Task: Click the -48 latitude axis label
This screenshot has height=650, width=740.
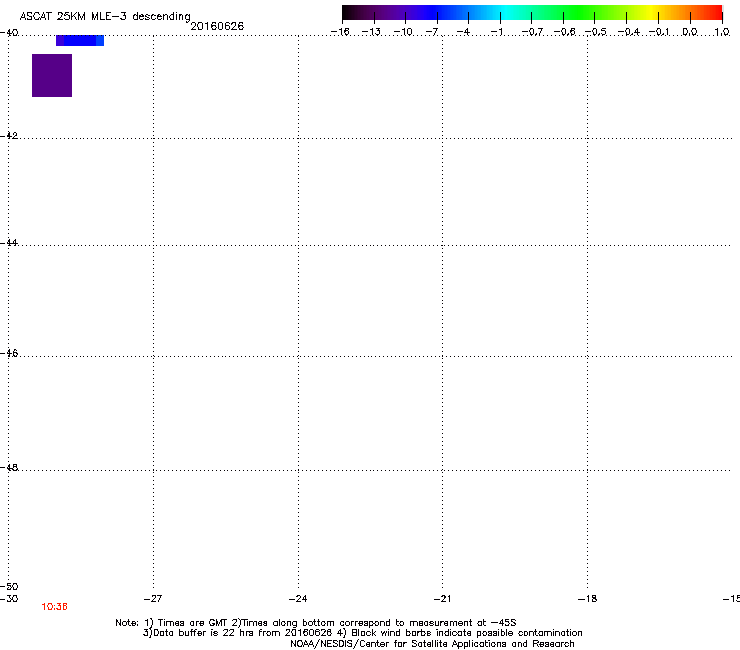Action: tap(9, 467)
